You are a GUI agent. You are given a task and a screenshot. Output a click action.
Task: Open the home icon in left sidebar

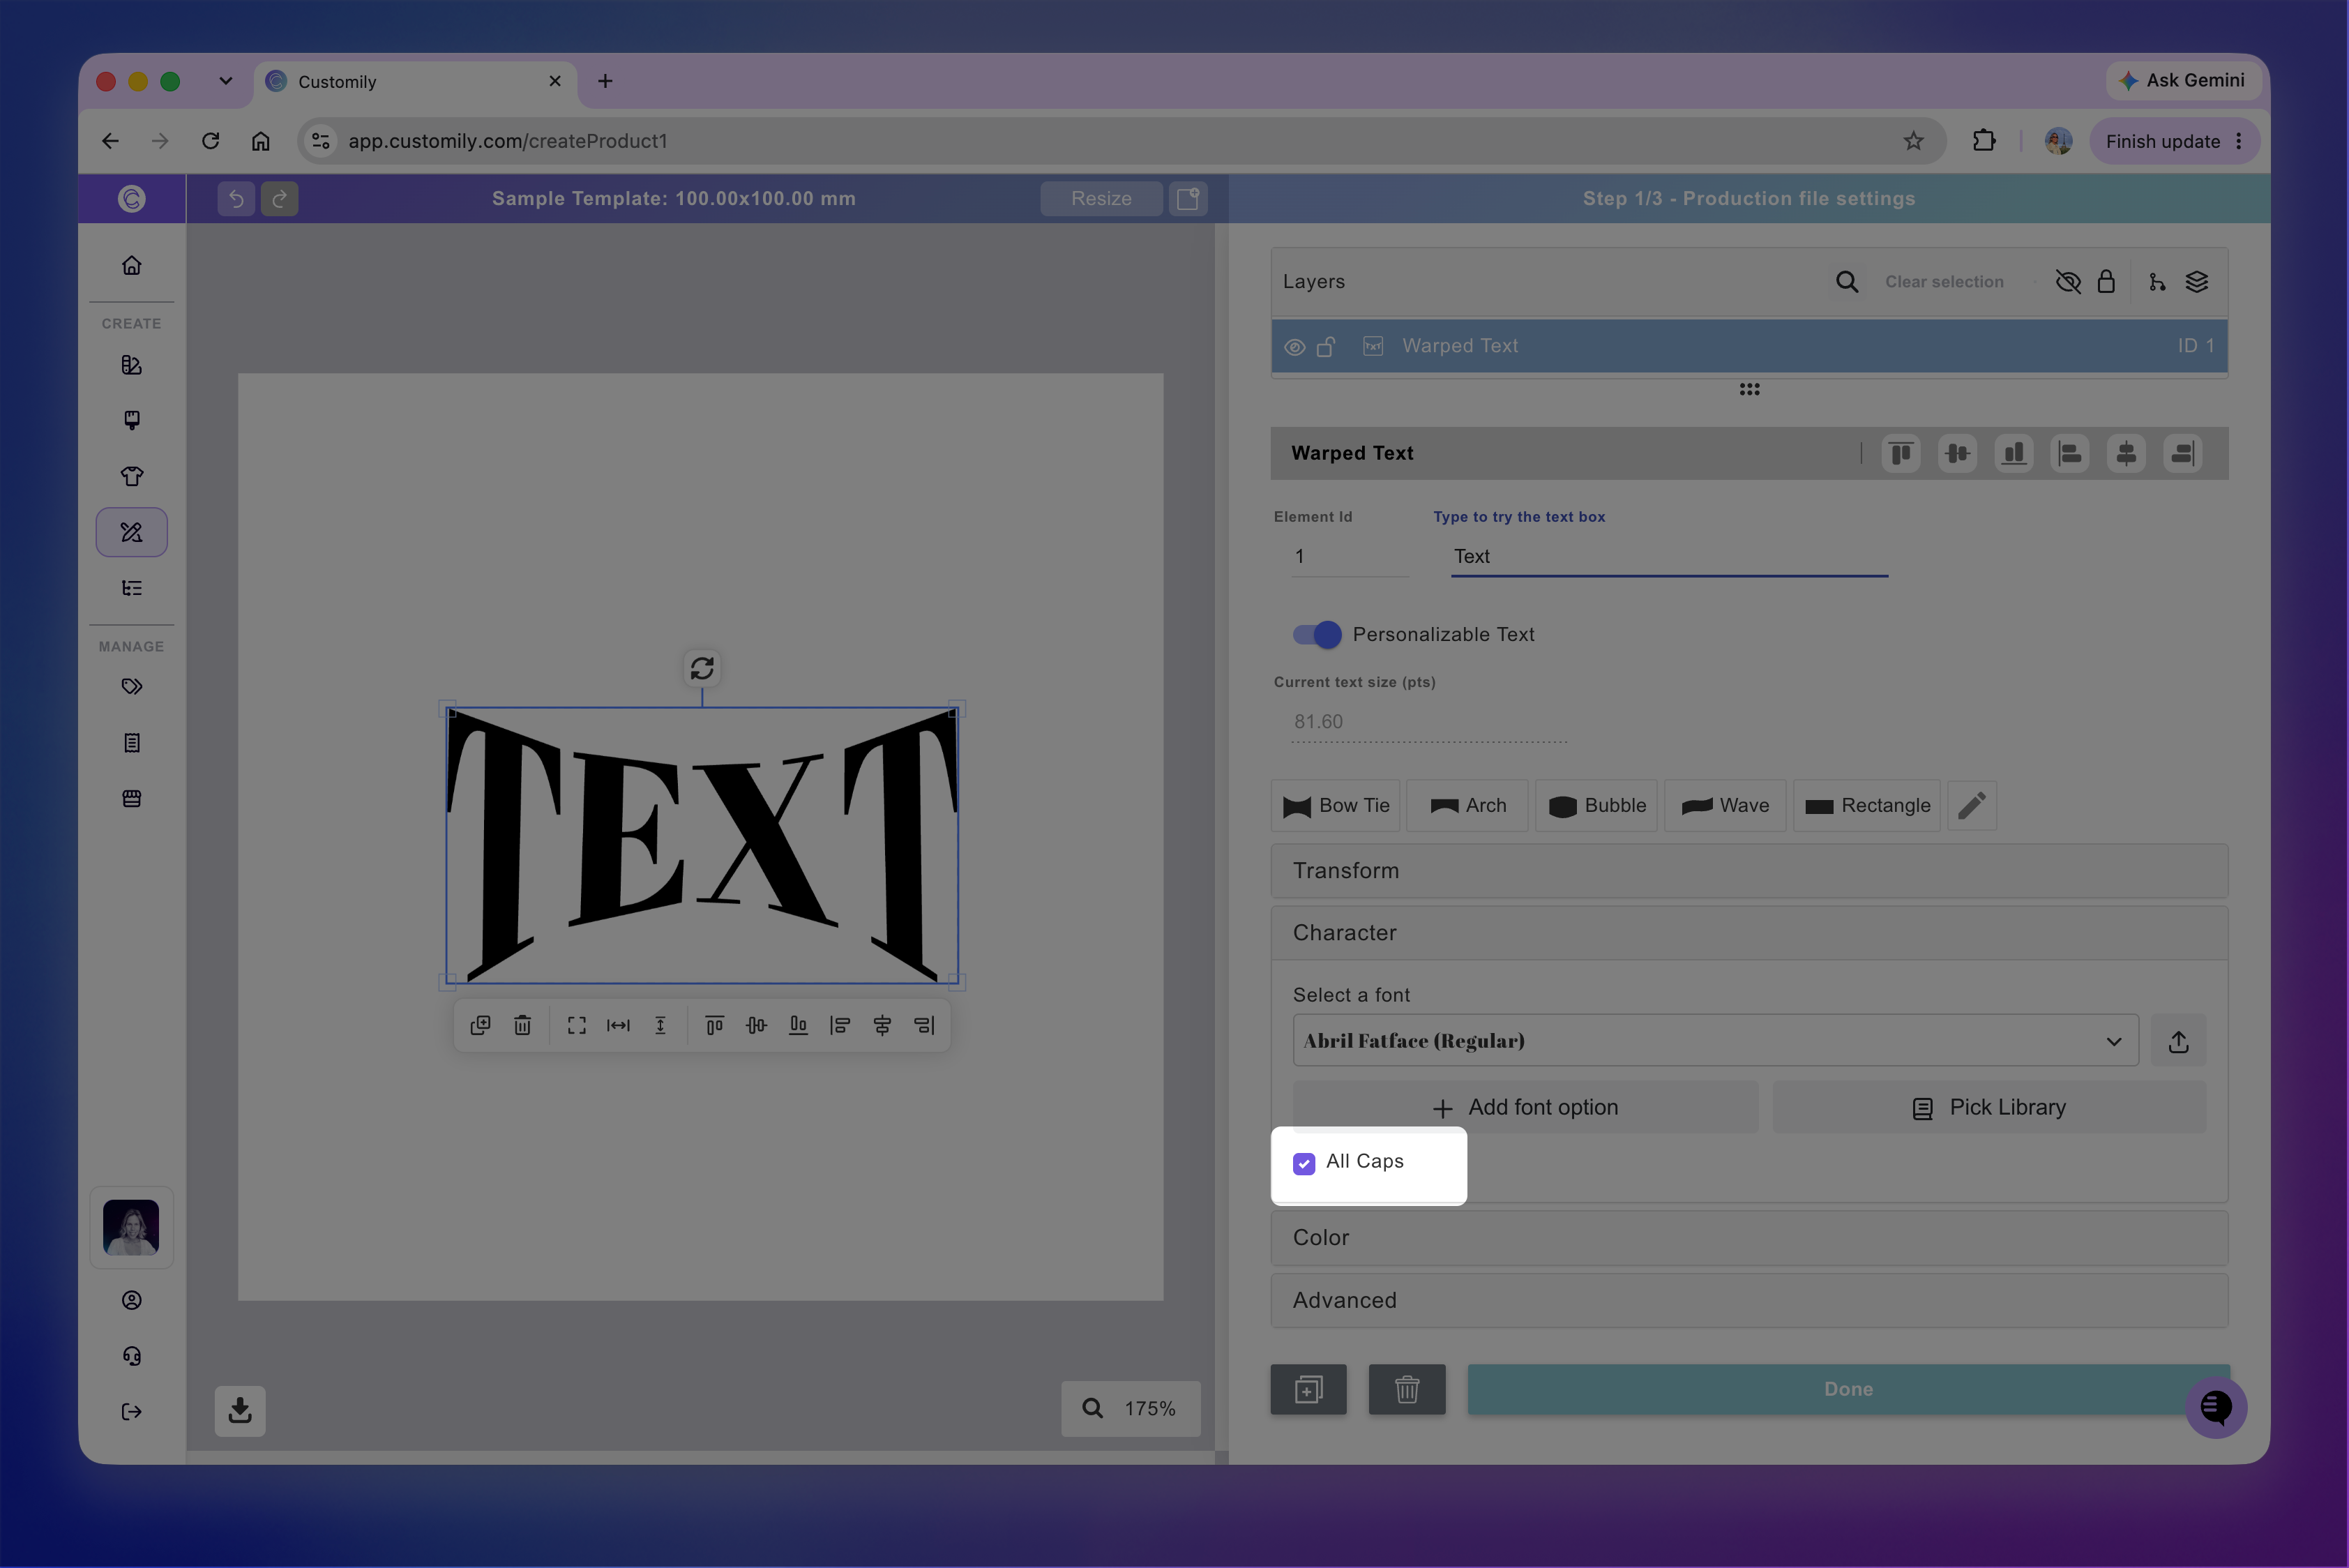[132, 265]
